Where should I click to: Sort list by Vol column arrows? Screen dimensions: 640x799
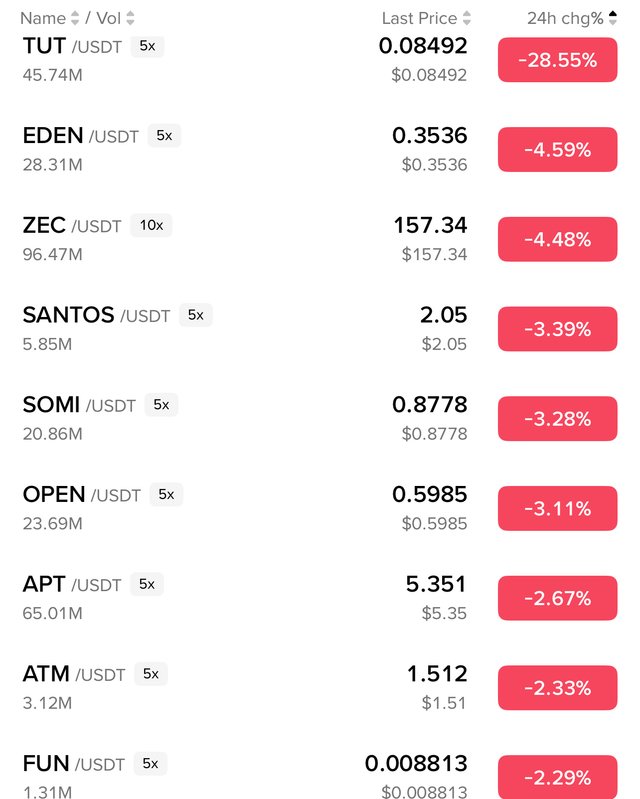point(131,18)
